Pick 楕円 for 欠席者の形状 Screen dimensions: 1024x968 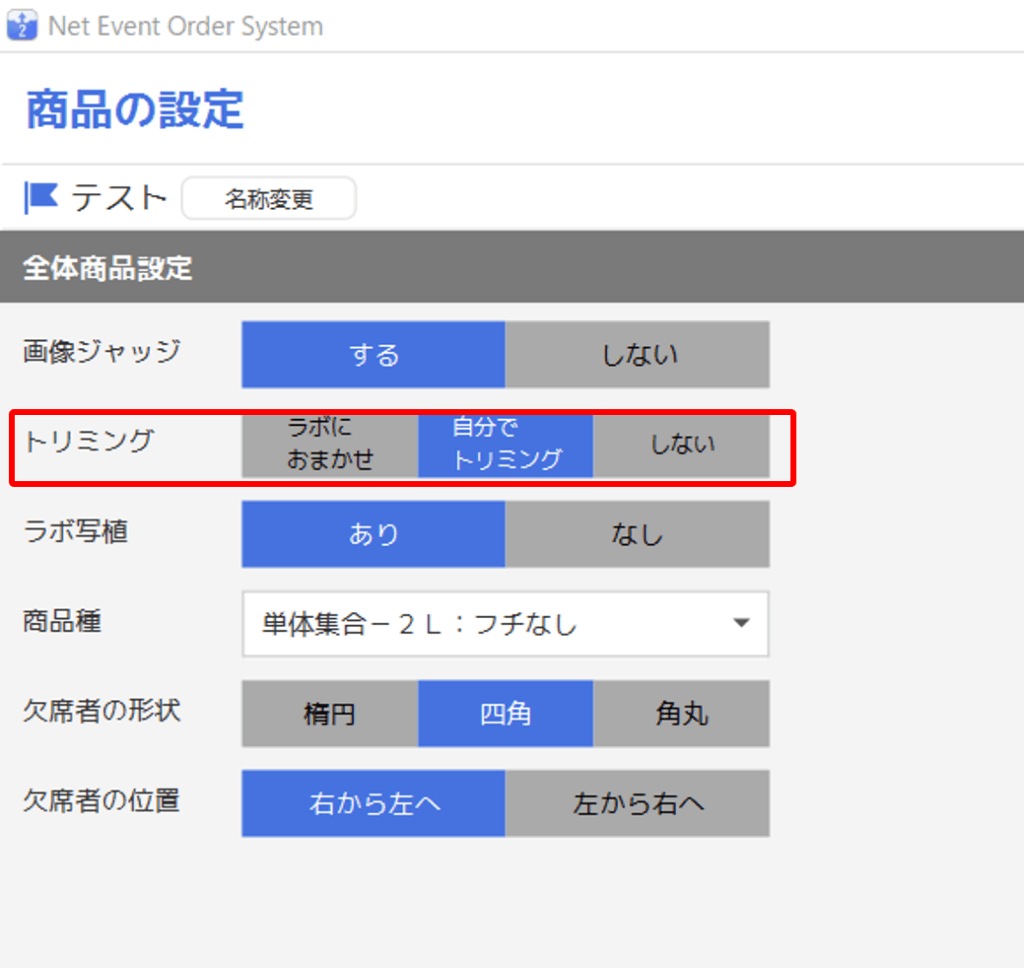pyautogui.click(x=330, y=713)
